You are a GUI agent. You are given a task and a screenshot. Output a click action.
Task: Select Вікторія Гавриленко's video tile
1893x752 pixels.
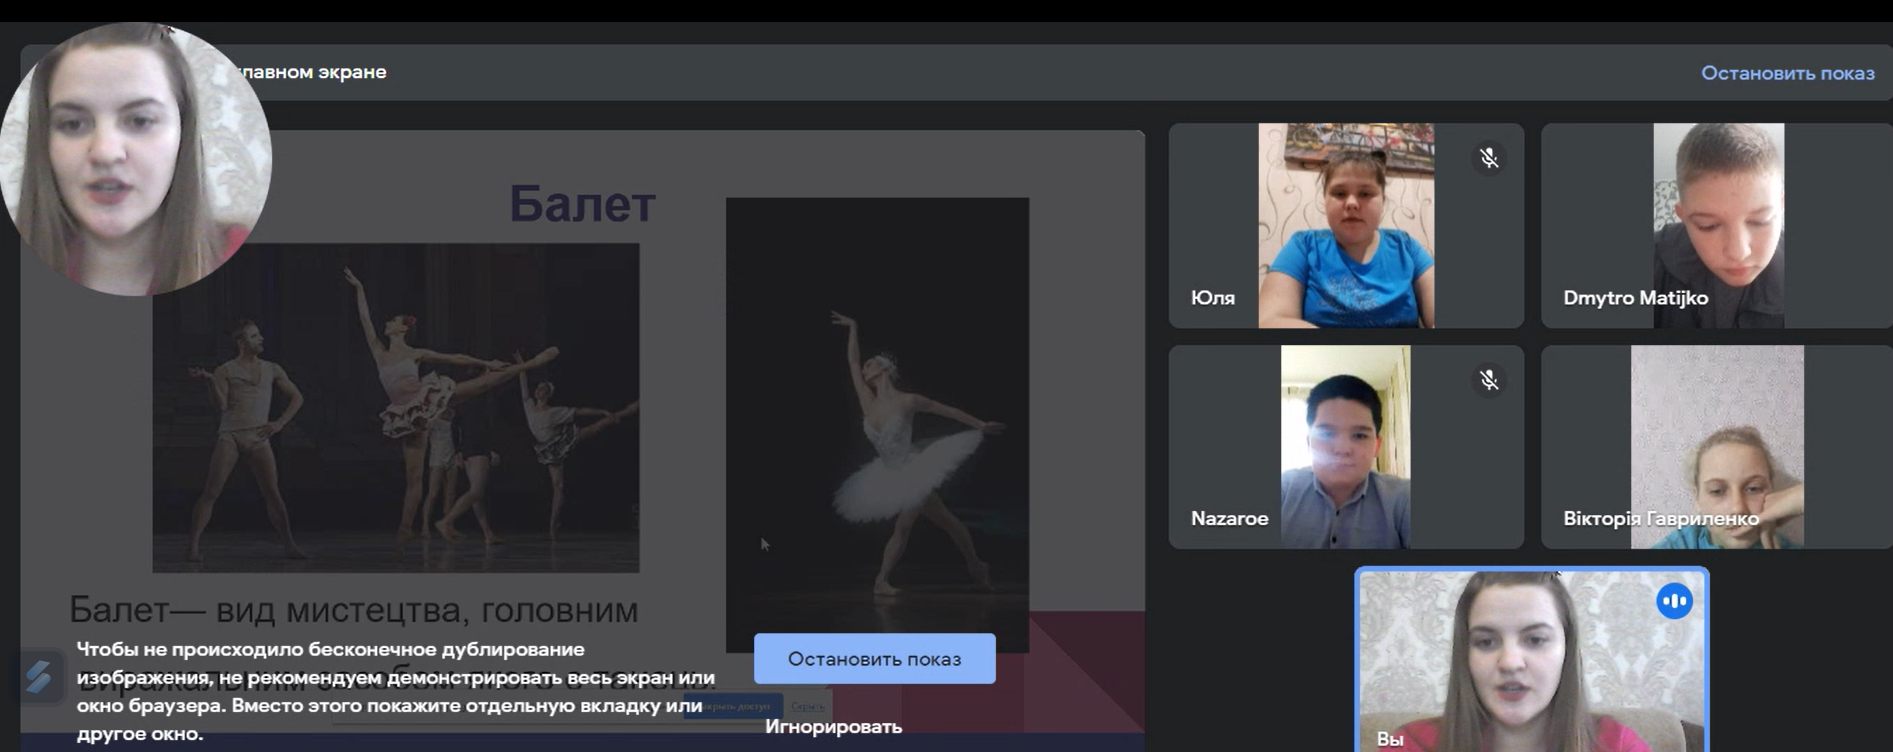[1717, 447]
